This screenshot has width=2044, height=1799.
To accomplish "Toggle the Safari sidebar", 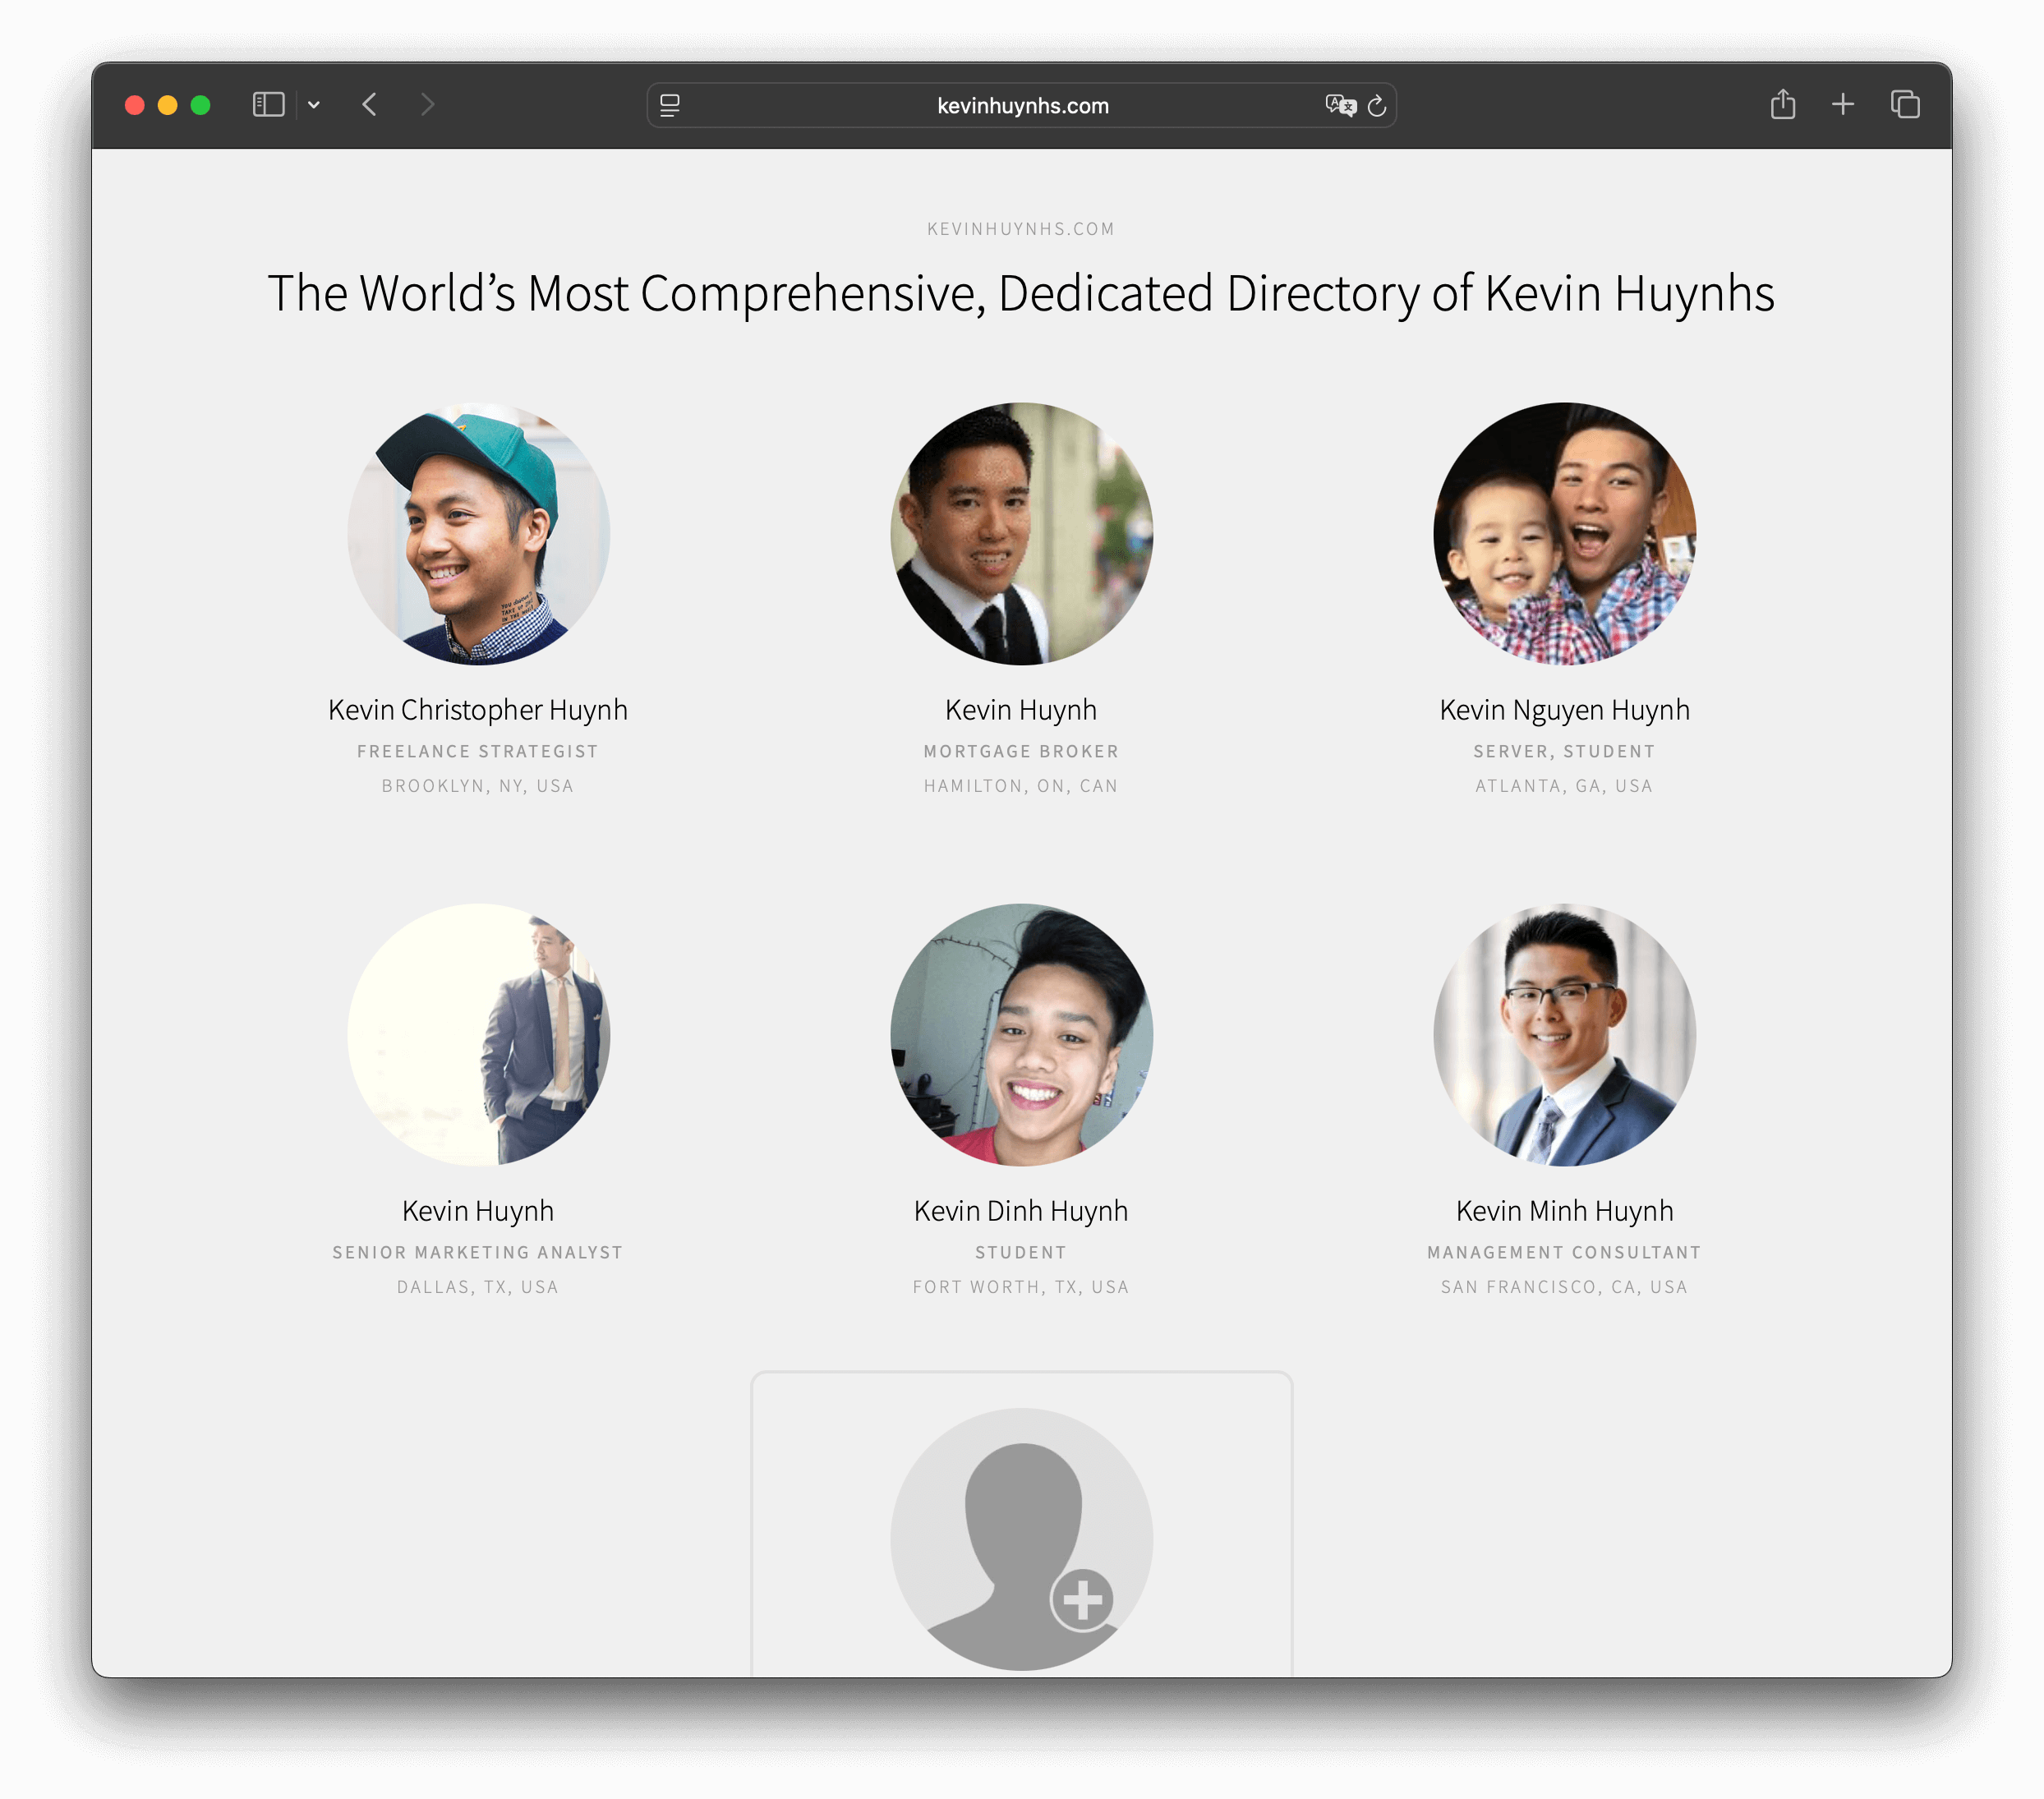I will pyautogui.click(x=268, y=105).
